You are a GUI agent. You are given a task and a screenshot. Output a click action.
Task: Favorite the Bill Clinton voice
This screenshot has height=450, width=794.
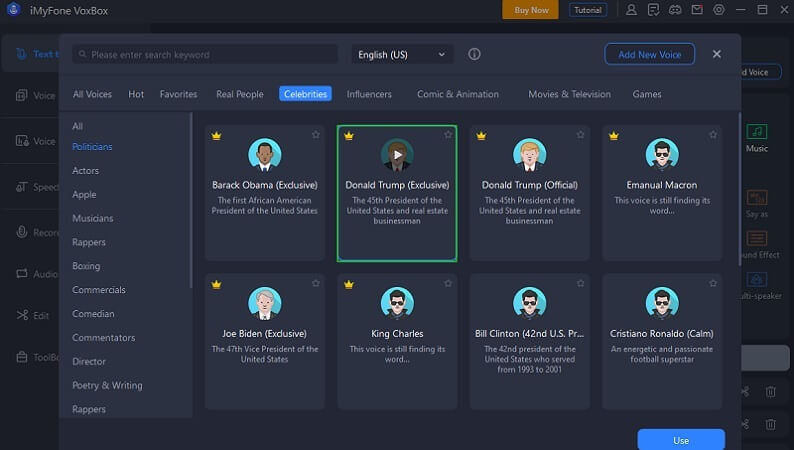pos(580,283)
